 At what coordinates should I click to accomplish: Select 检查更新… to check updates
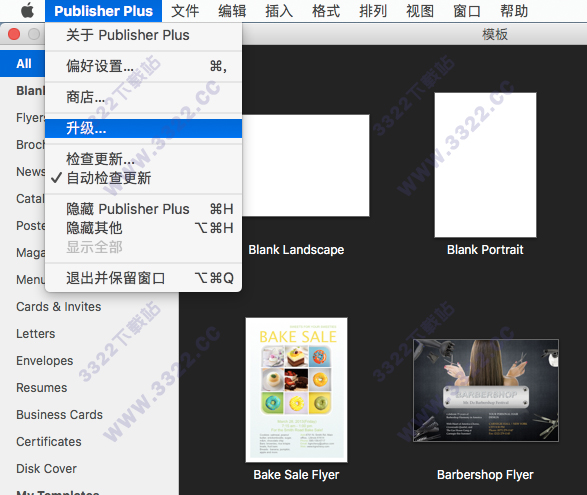coord(143,159)
